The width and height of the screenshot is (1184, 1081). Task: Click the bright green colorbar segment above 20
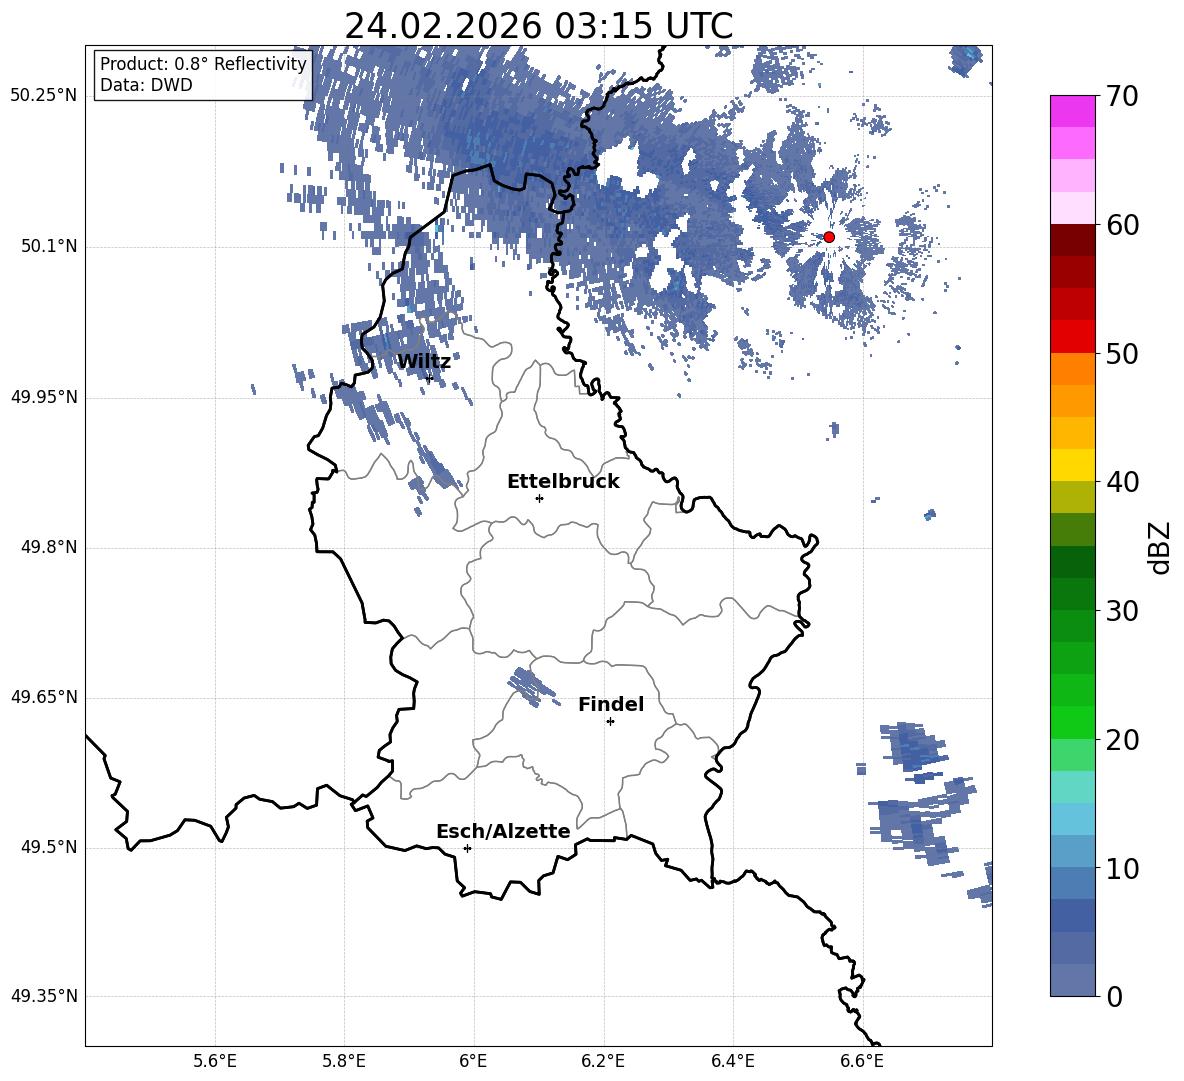(1072, 723)
